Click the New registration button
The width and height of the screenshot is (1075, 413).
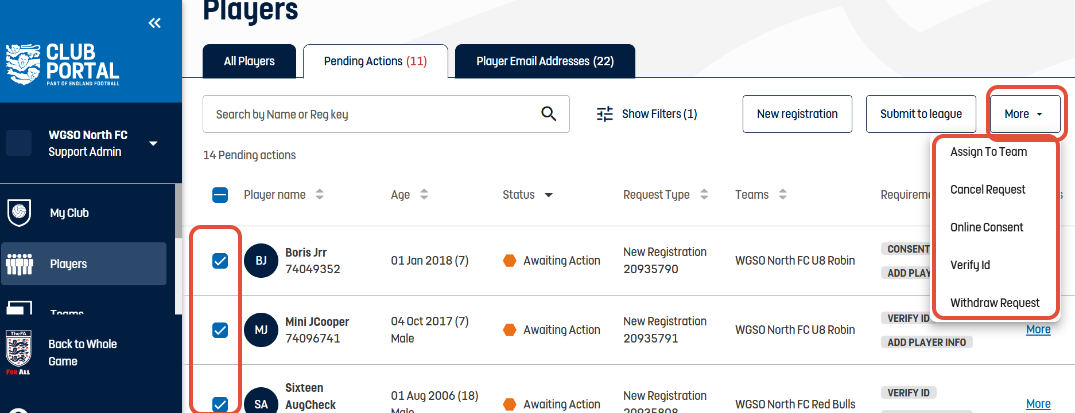tap(797, 114)
